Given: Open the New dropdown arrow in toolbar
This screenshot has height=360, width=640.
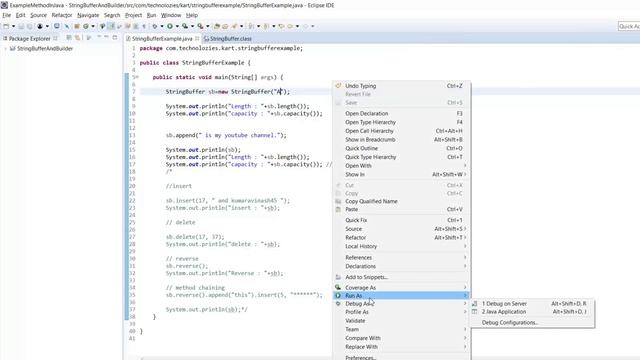Looking at the screenshot, I should (13, 26).
